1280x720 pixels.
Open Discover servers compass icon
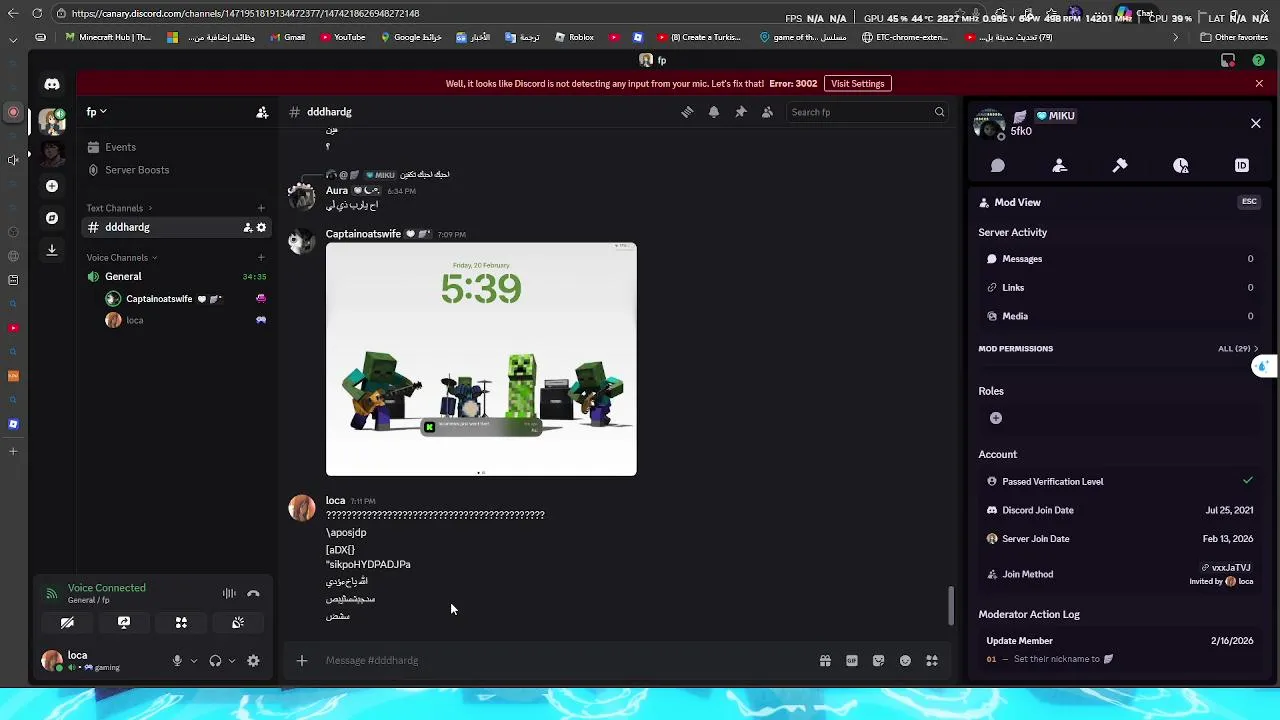(52, 218)
